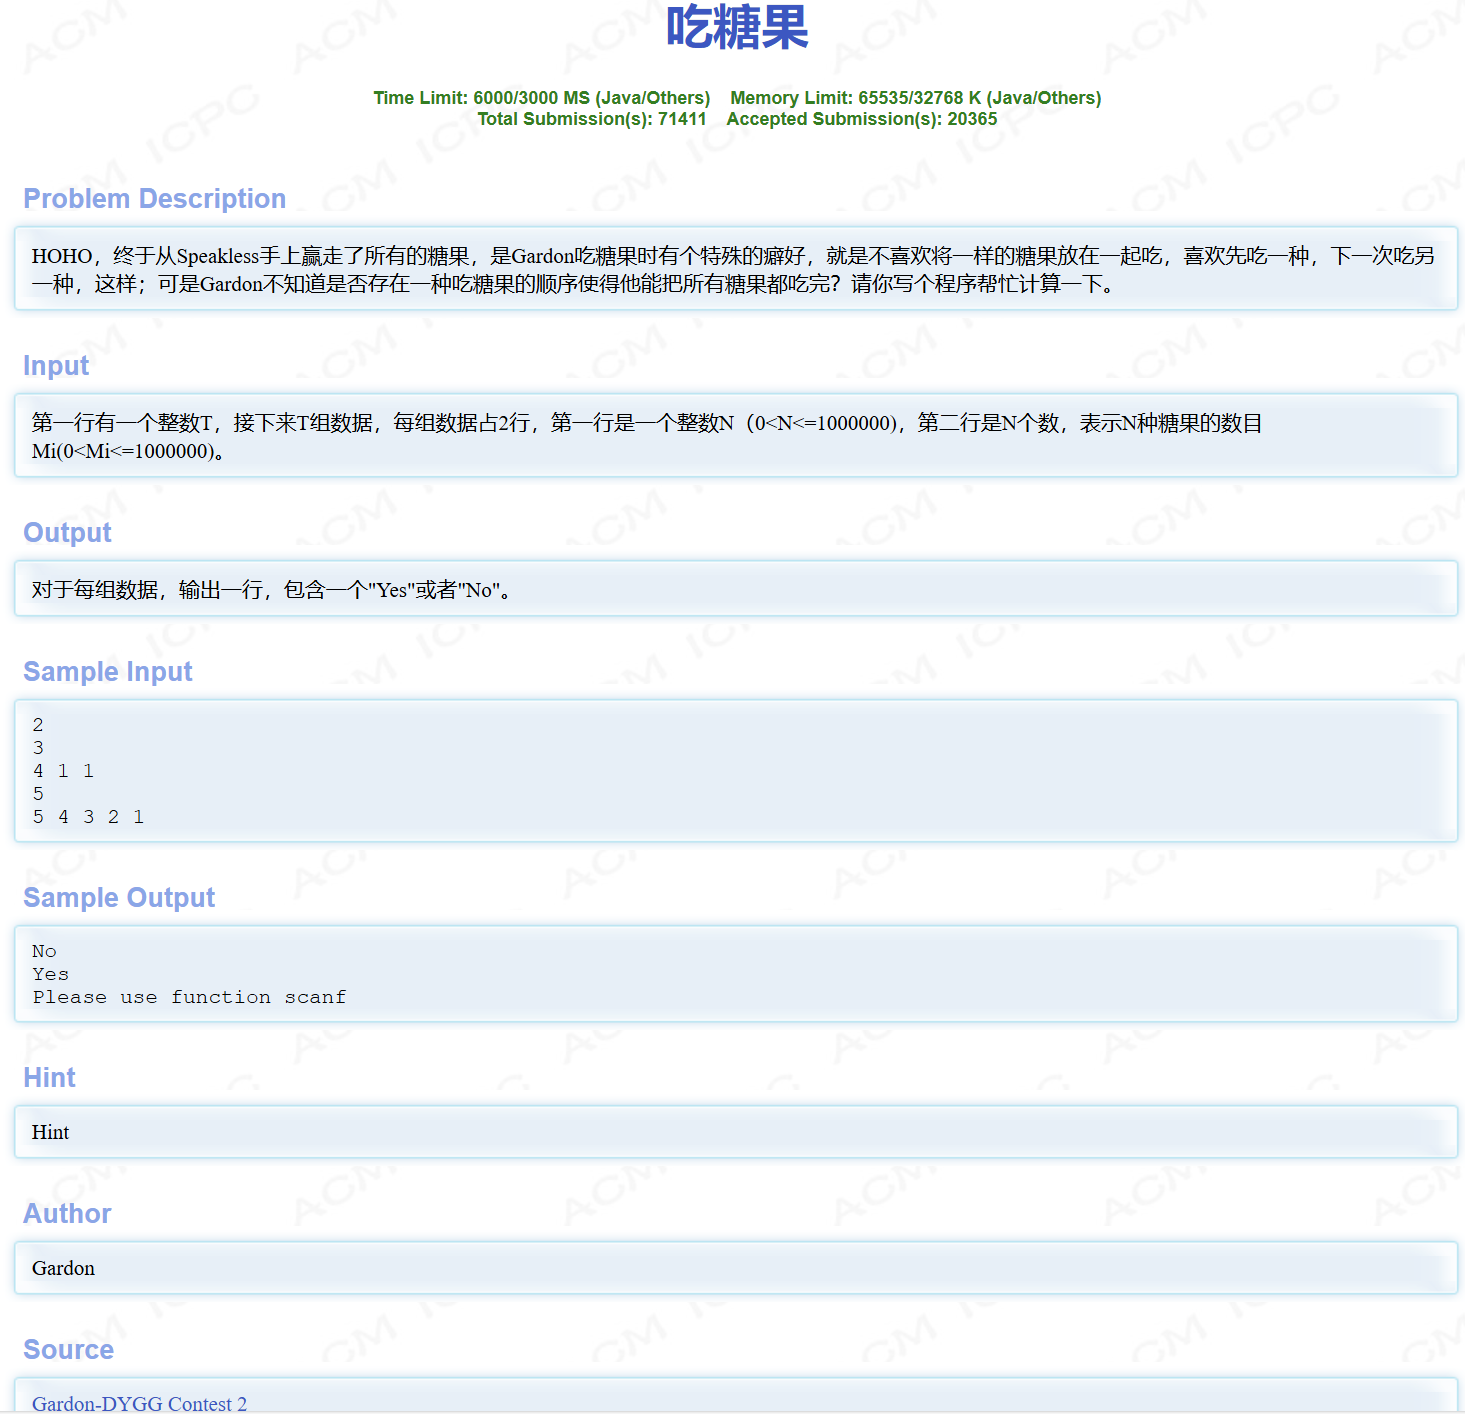1465x1414 pixels.
Task: Click sample input line '5 4 3 2 1'
Action: [88, 817]
